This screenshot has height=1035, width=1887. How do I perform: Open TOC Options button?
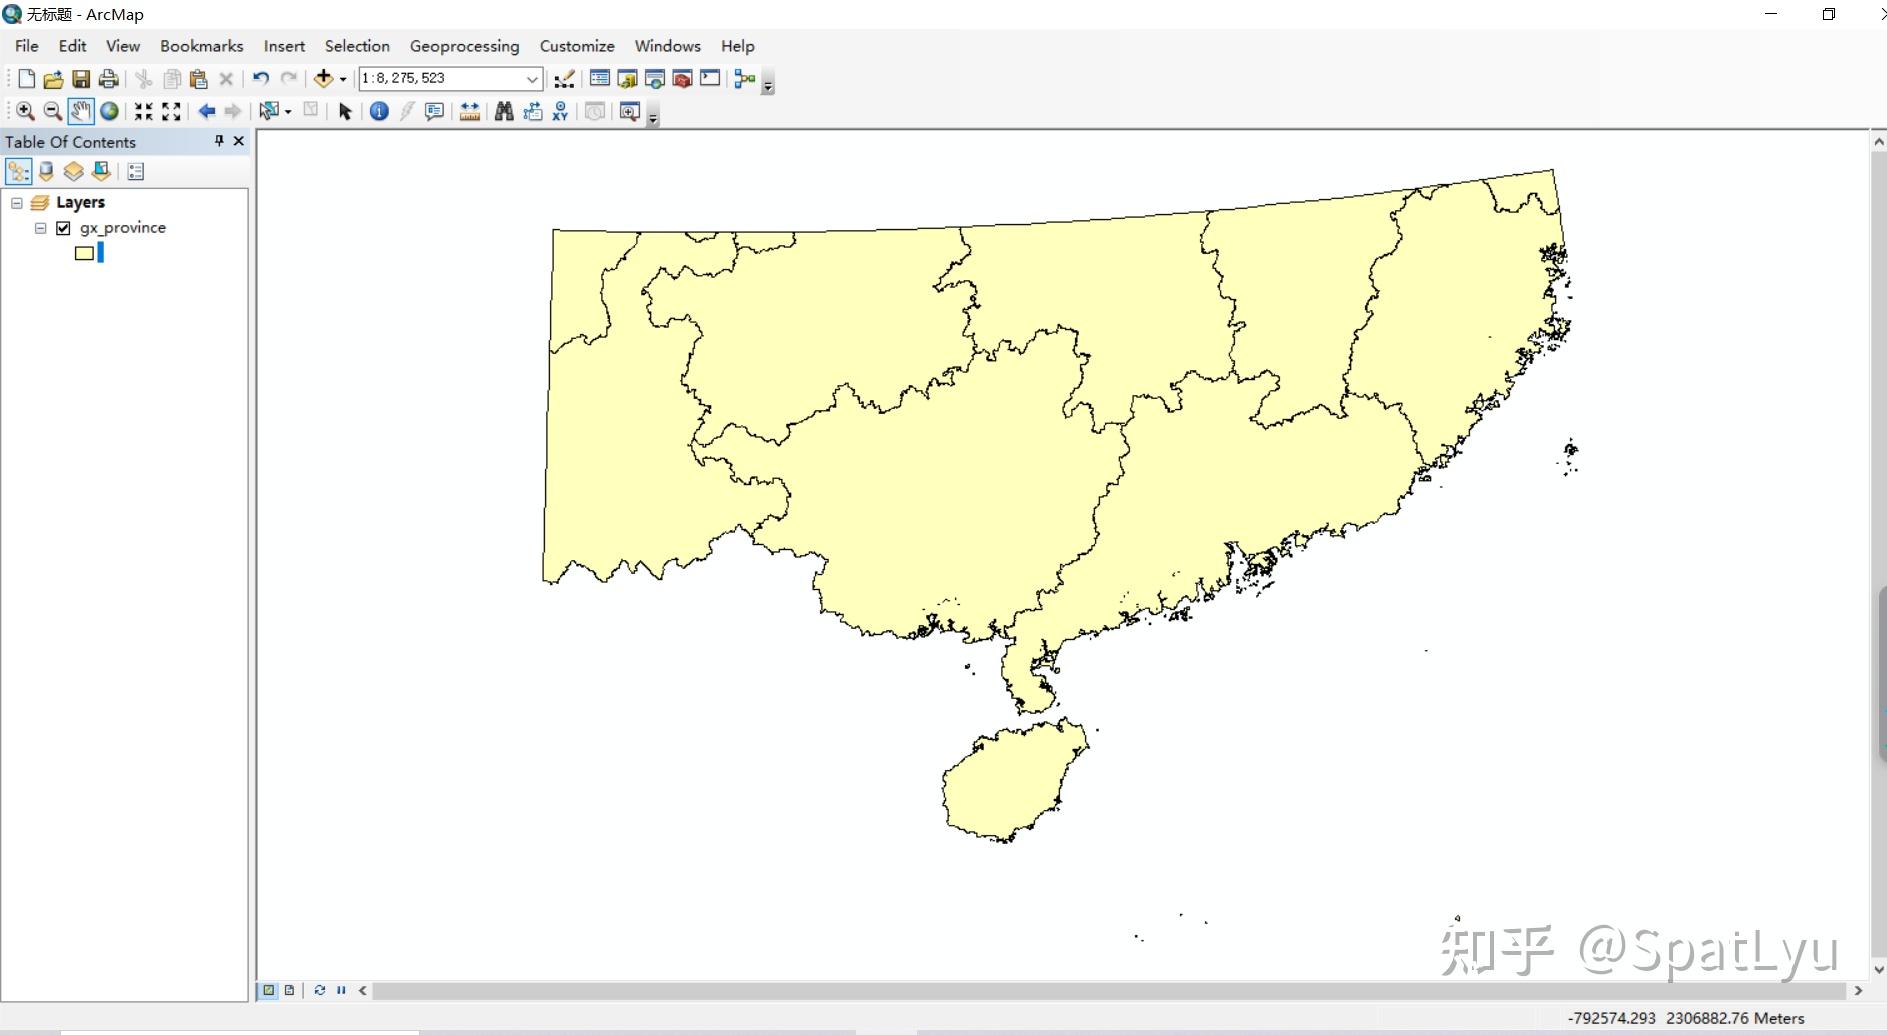click(136, 172)
